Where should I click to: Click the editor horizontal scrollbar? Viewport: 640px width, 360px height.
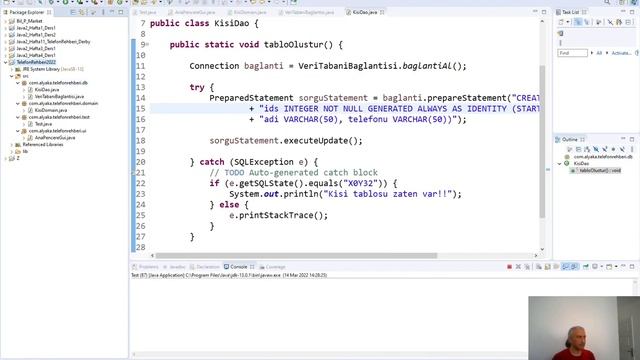(296, 256)
